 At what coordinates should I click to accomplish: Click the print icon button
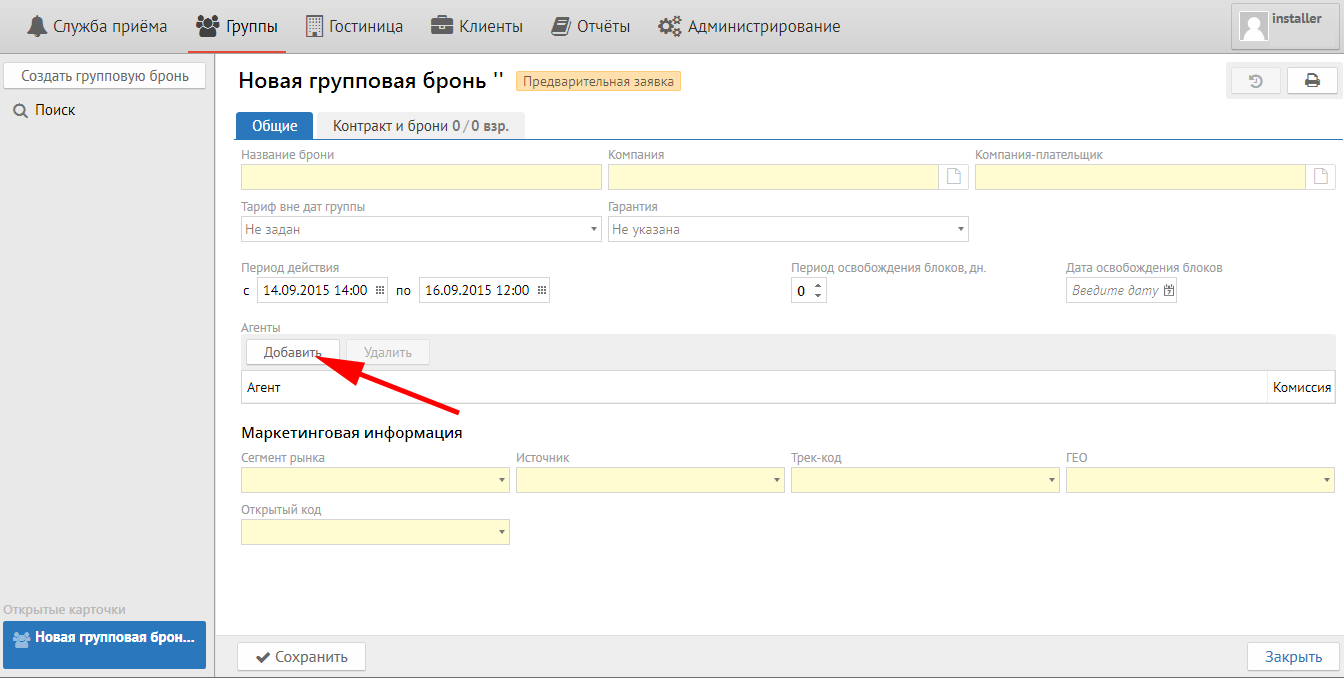coord(1312,81)
